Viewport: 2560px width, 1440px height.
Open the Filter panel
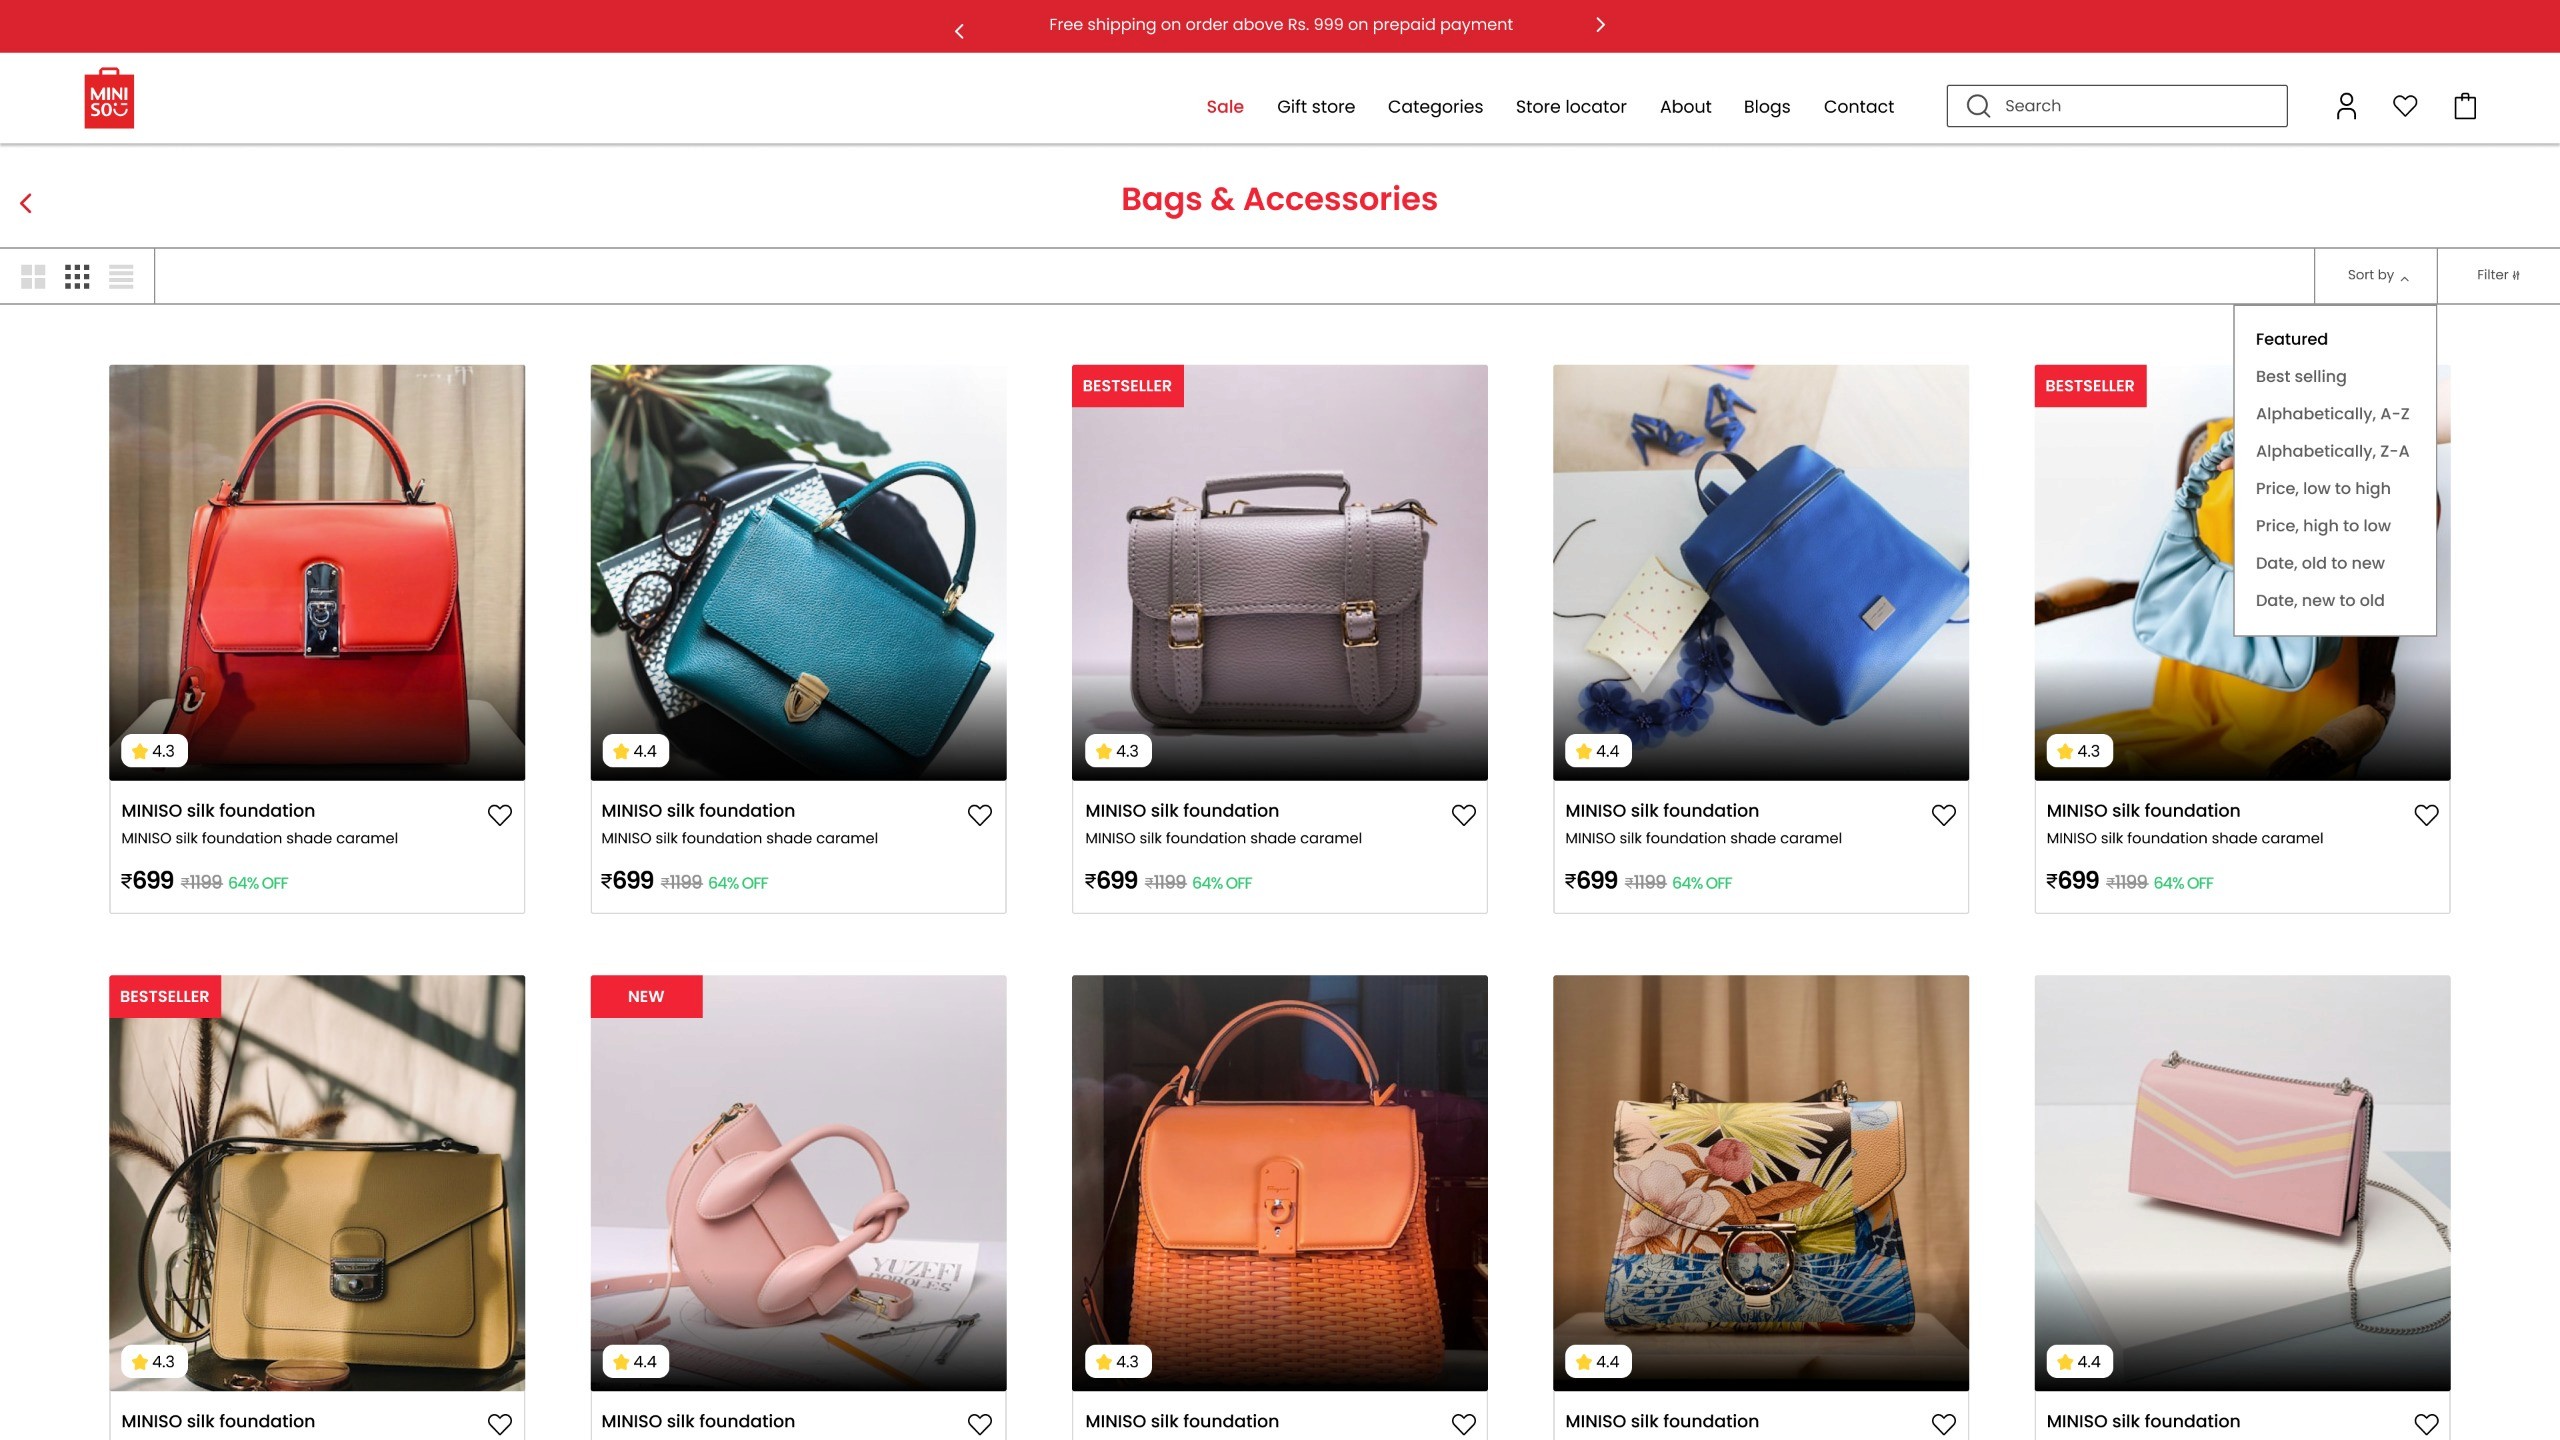[2498, 275]
